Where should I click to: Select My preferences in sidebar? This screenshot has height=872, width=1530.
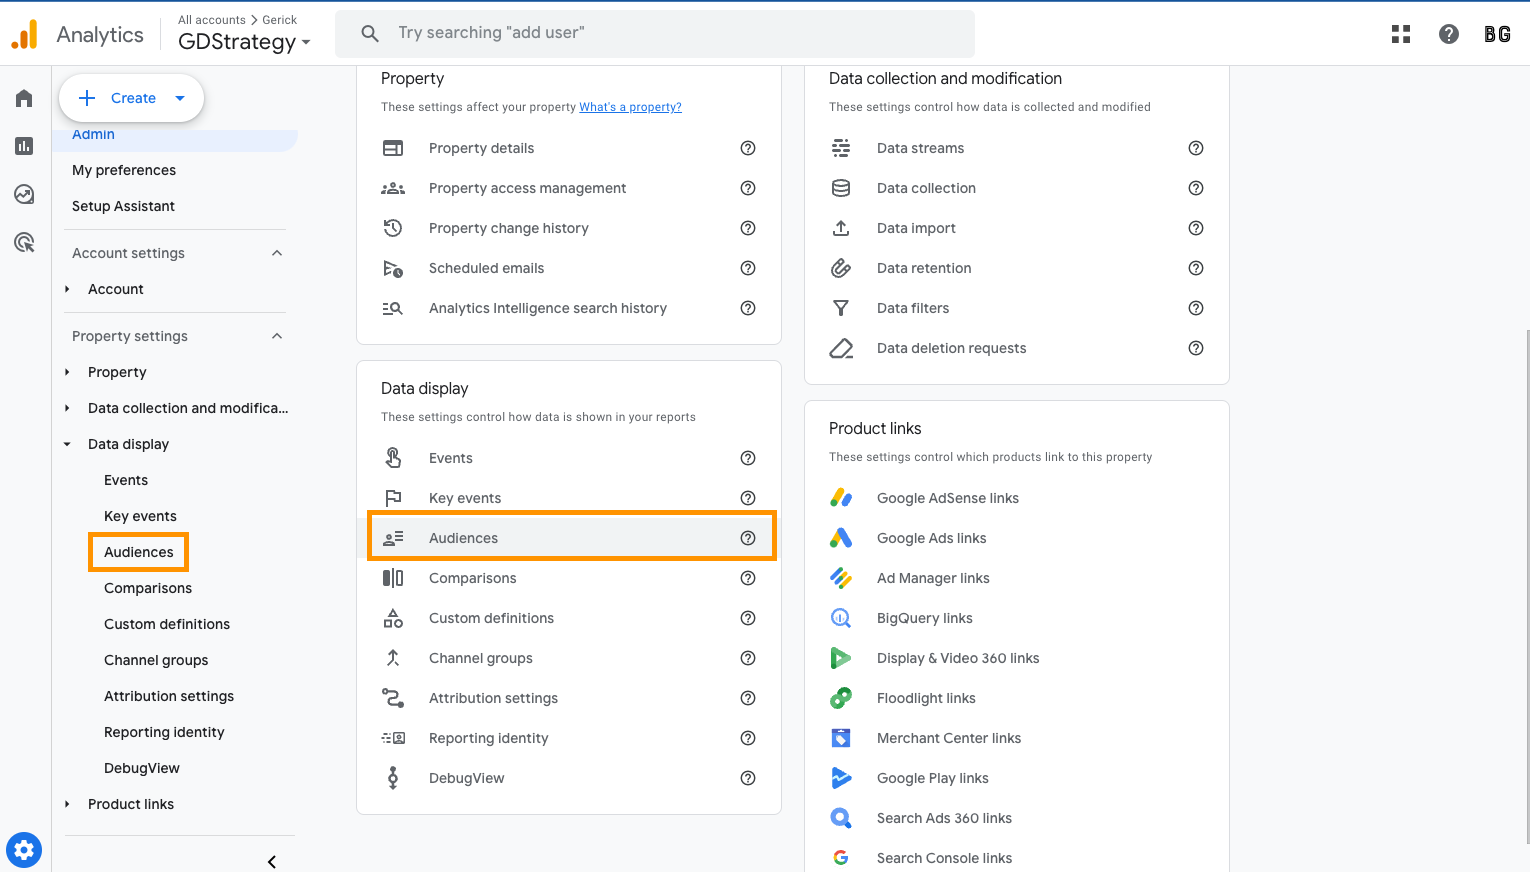(x=124, y=170)
